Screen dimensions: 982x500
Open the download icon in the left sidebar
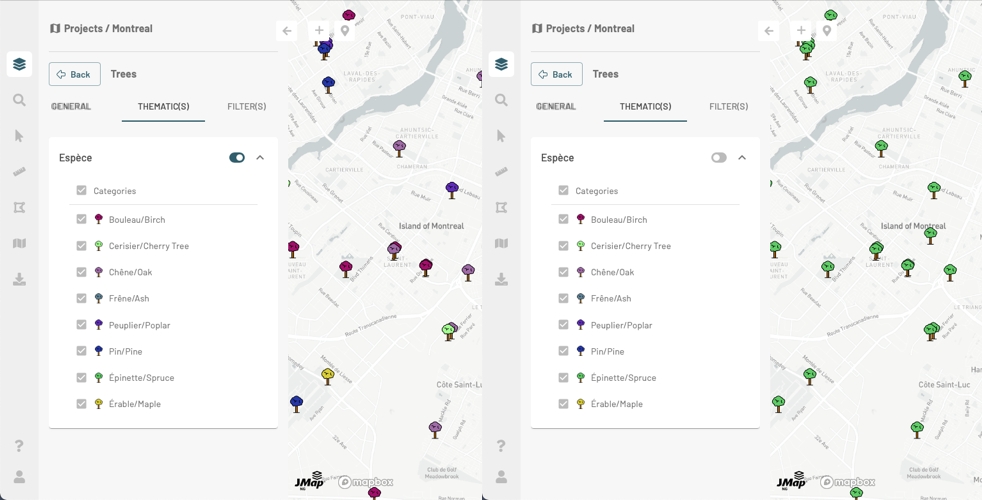click(19, 280)
